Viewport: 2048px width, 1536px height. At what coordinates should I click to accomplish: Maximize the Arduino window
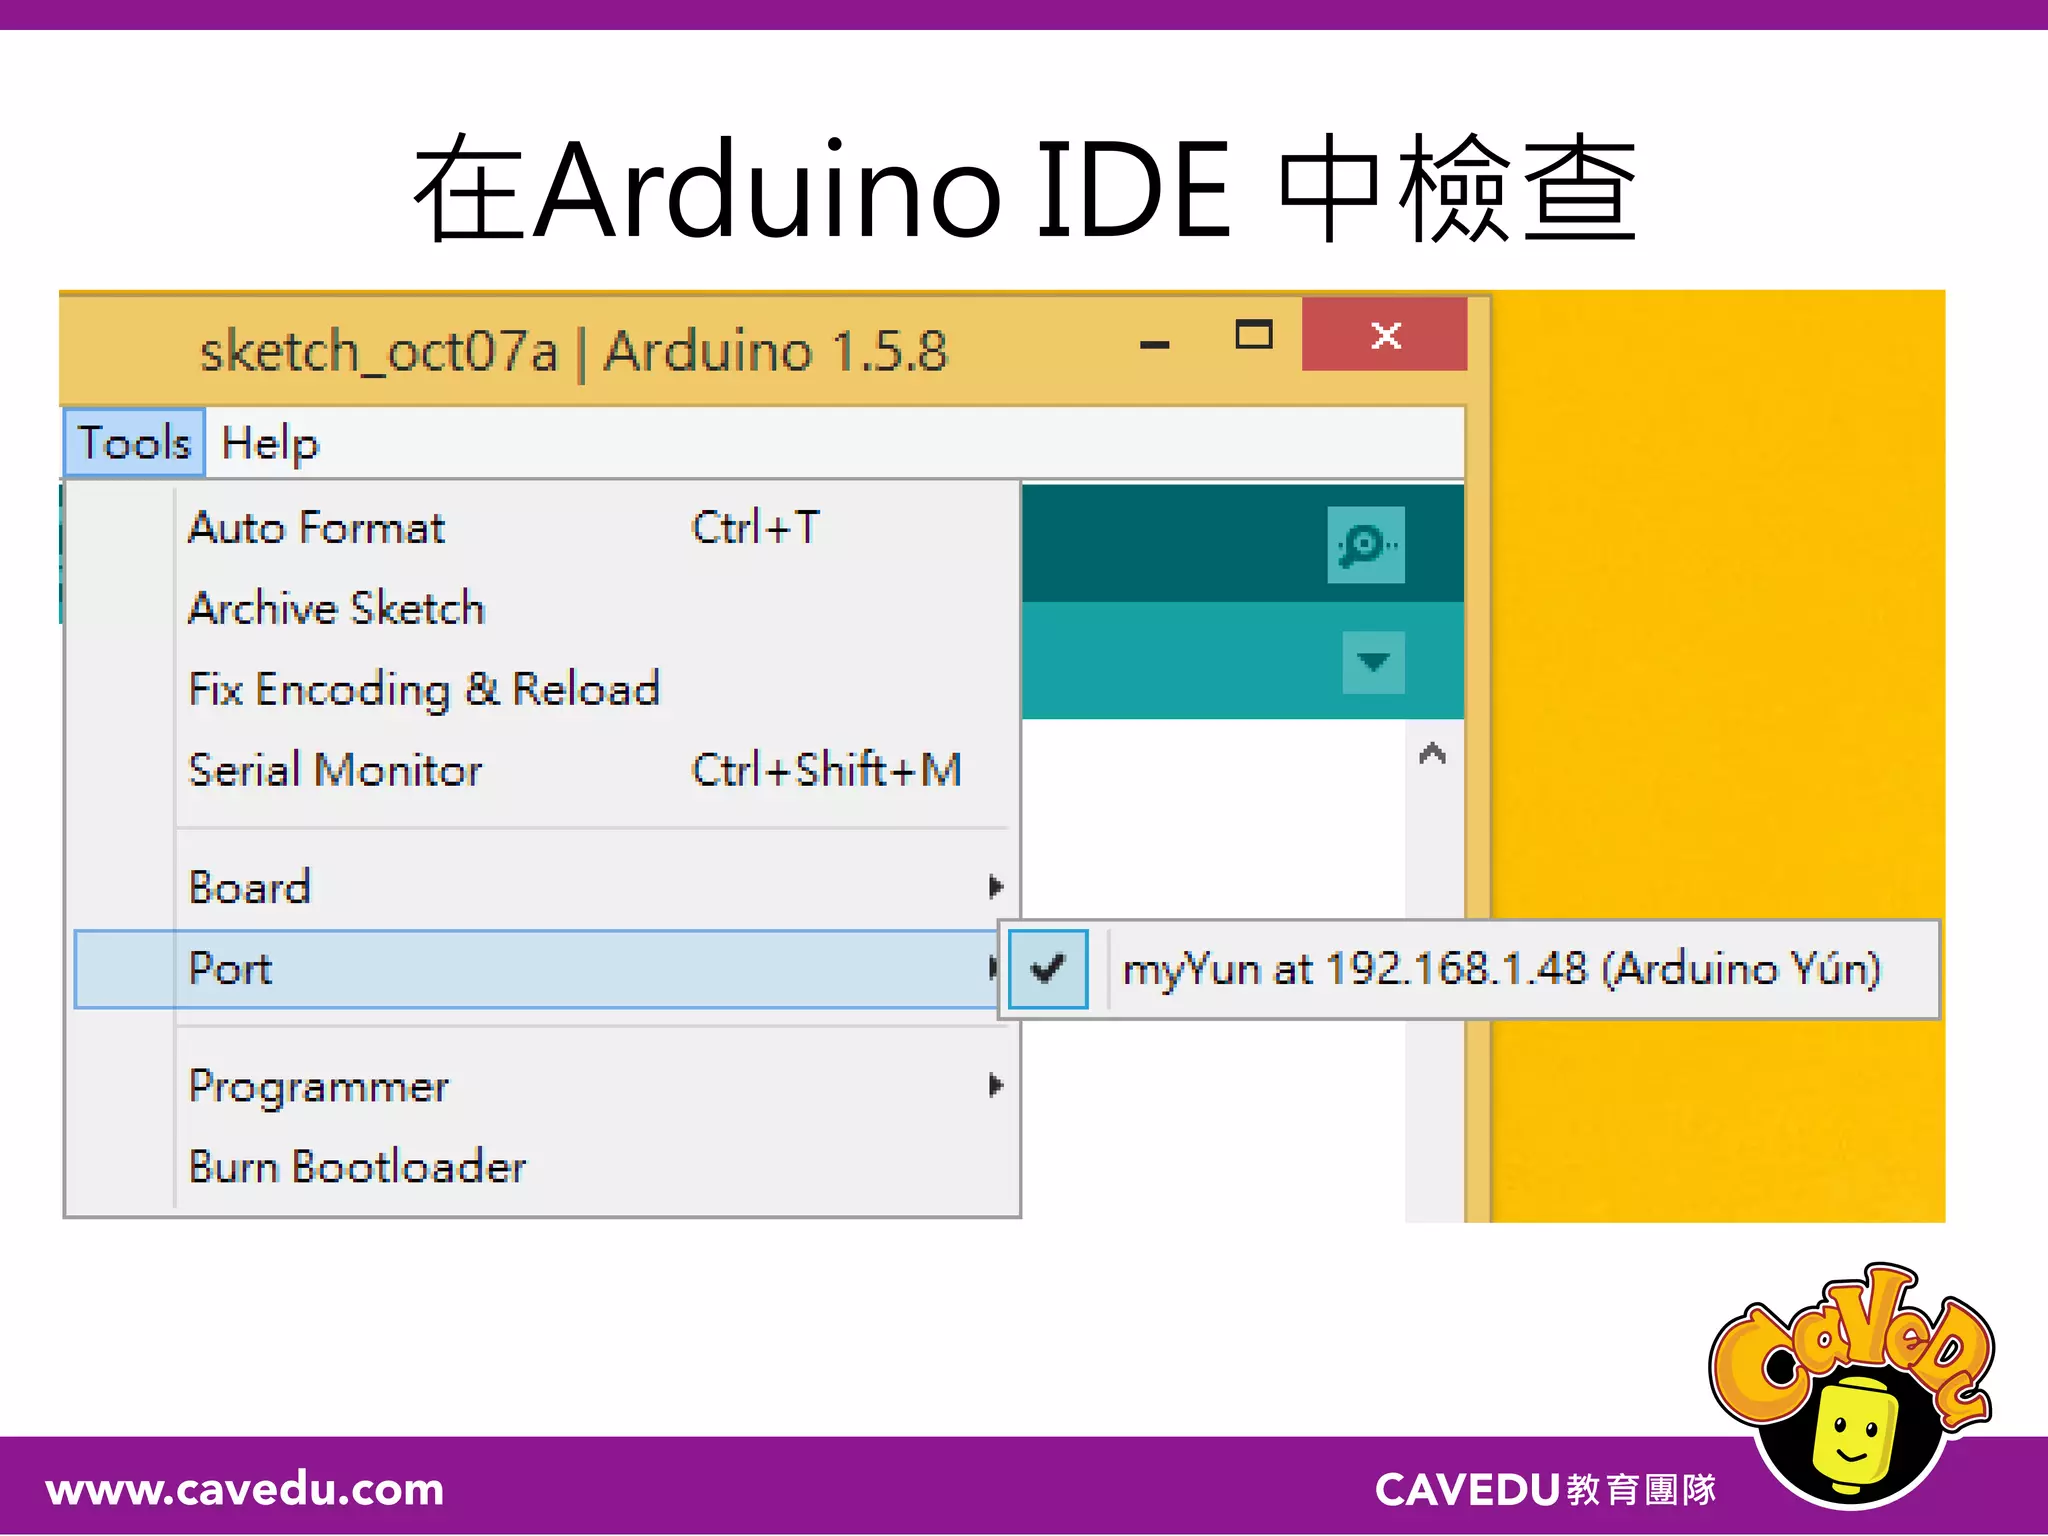pos(1254,335)
